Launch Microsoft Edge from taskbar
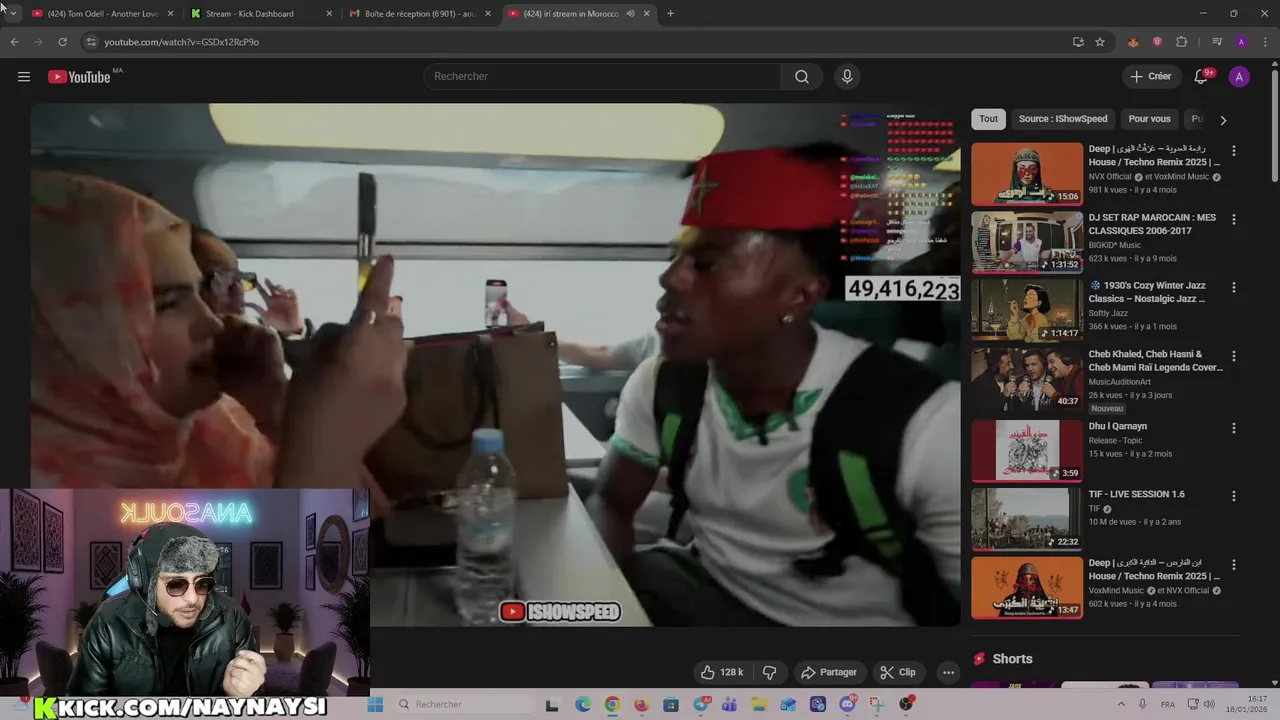The image size is (1280, 720). 583,704
